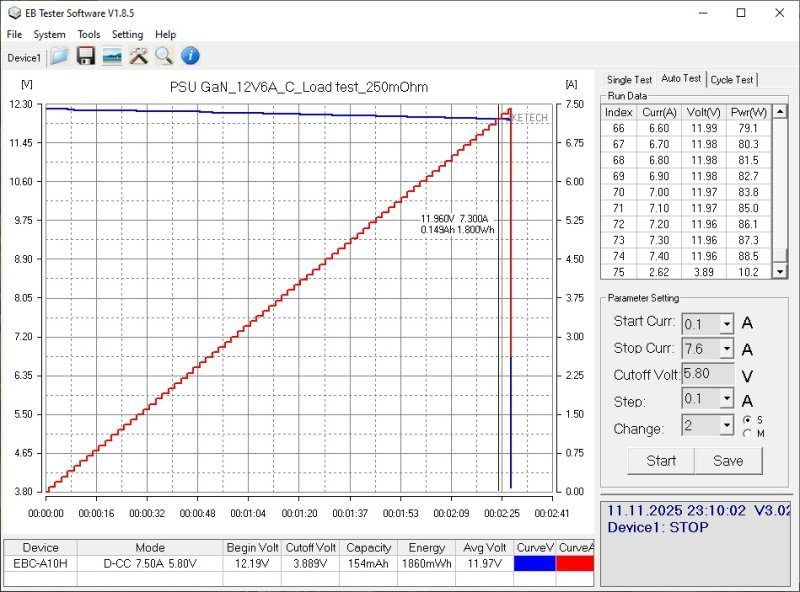Expand the Stop Curr dropdown
Screen dimensions: 800x592
point(726,349)
